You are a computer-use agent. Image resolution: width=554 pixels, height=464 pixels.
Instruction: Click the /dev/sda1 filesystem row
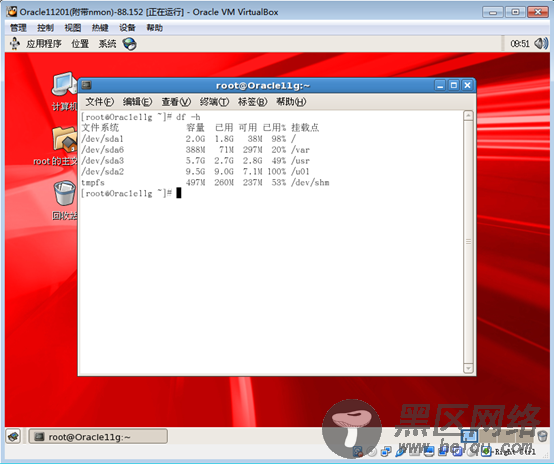[189, 139]
